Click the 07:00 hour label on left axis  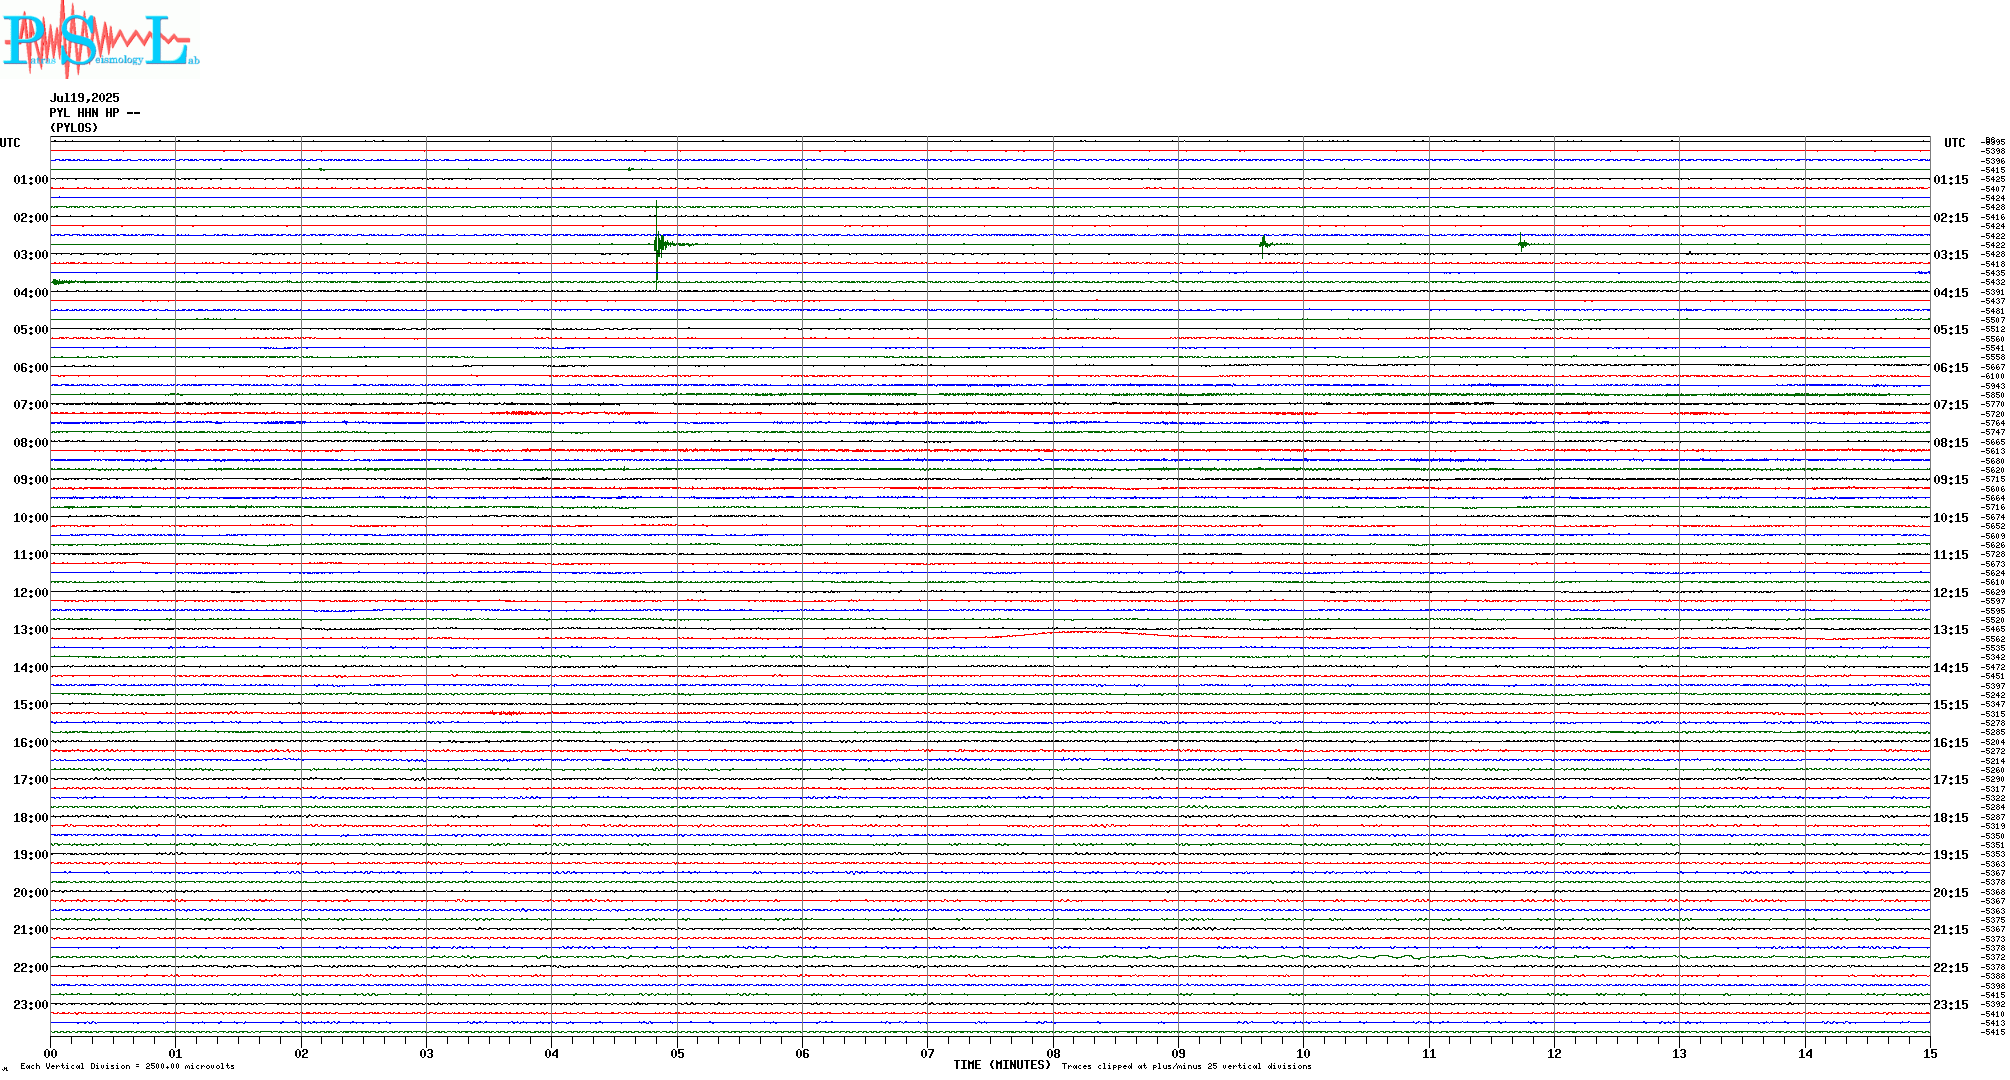(x=31, y=405)
